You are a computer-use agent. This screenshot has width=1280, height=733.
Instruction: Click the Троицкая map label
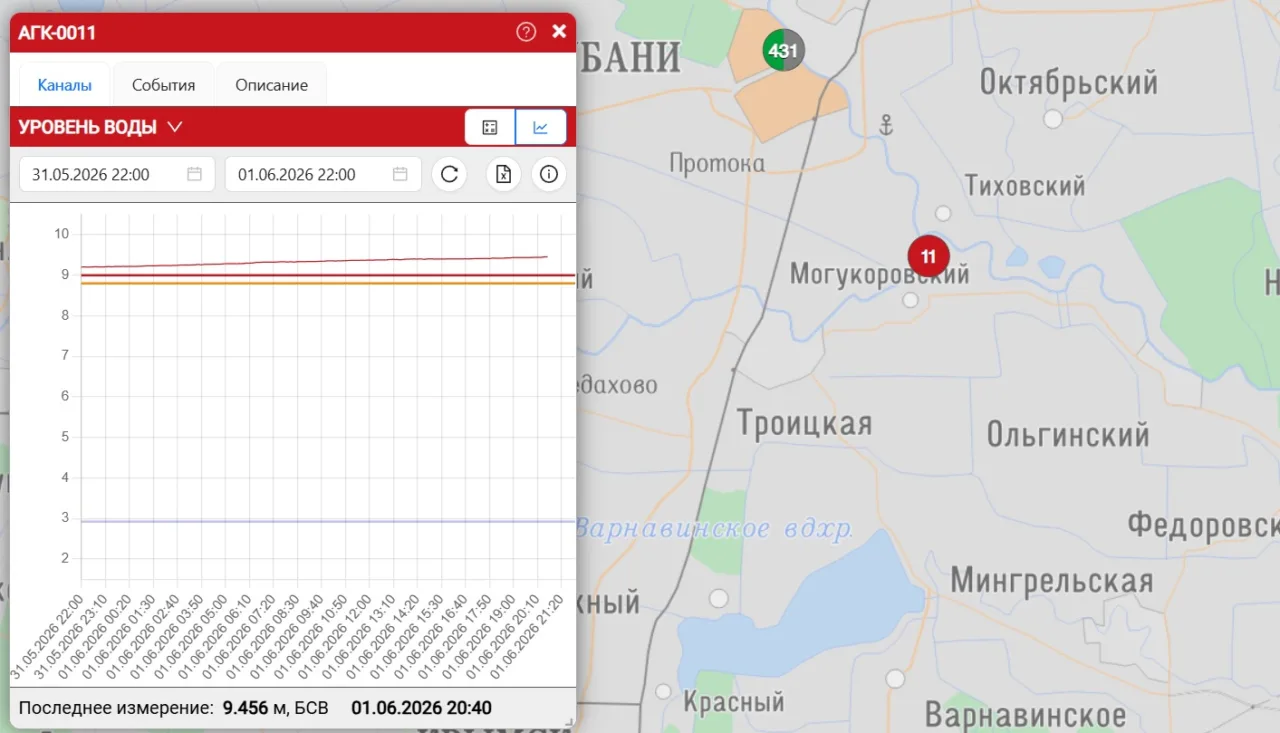coord(805,424)
